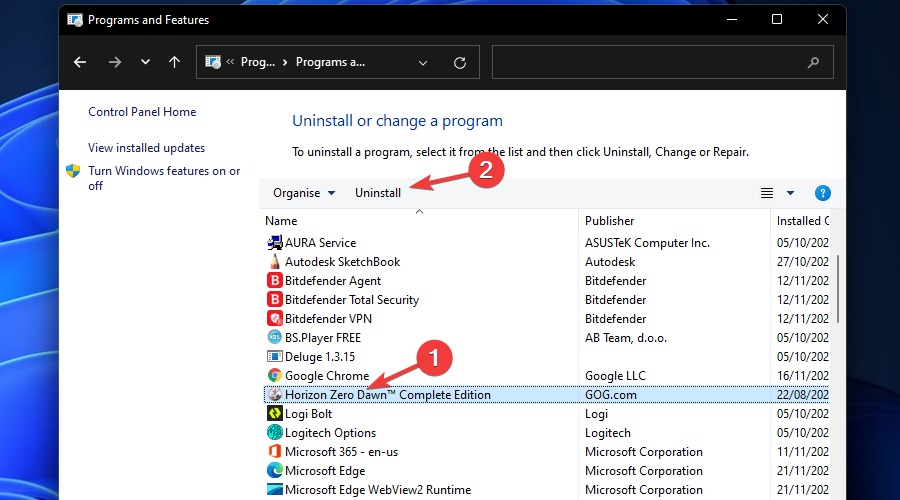The image size is (900, 500).
Task: Click the Forward navigation arrow
Action: pyautogui.click(x=114, y=62)
